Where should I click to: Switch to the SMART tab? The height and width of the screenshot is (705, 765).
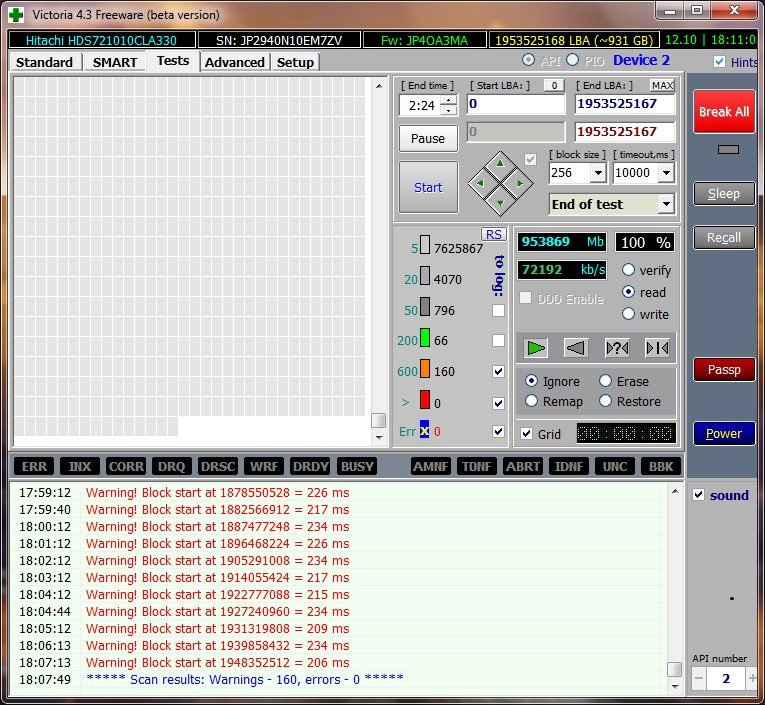pos(115,62)
